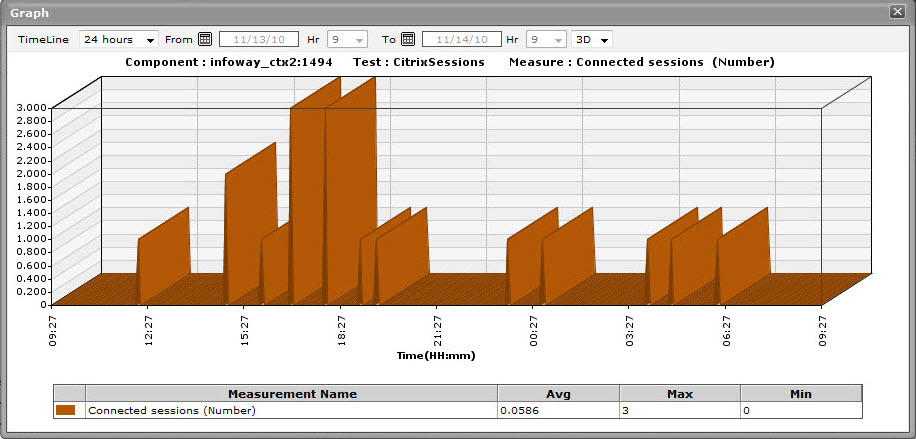Click the 03:27 time axis label
Image resolution: width=916 pixels, height=439 pixels.
(630, 332)
